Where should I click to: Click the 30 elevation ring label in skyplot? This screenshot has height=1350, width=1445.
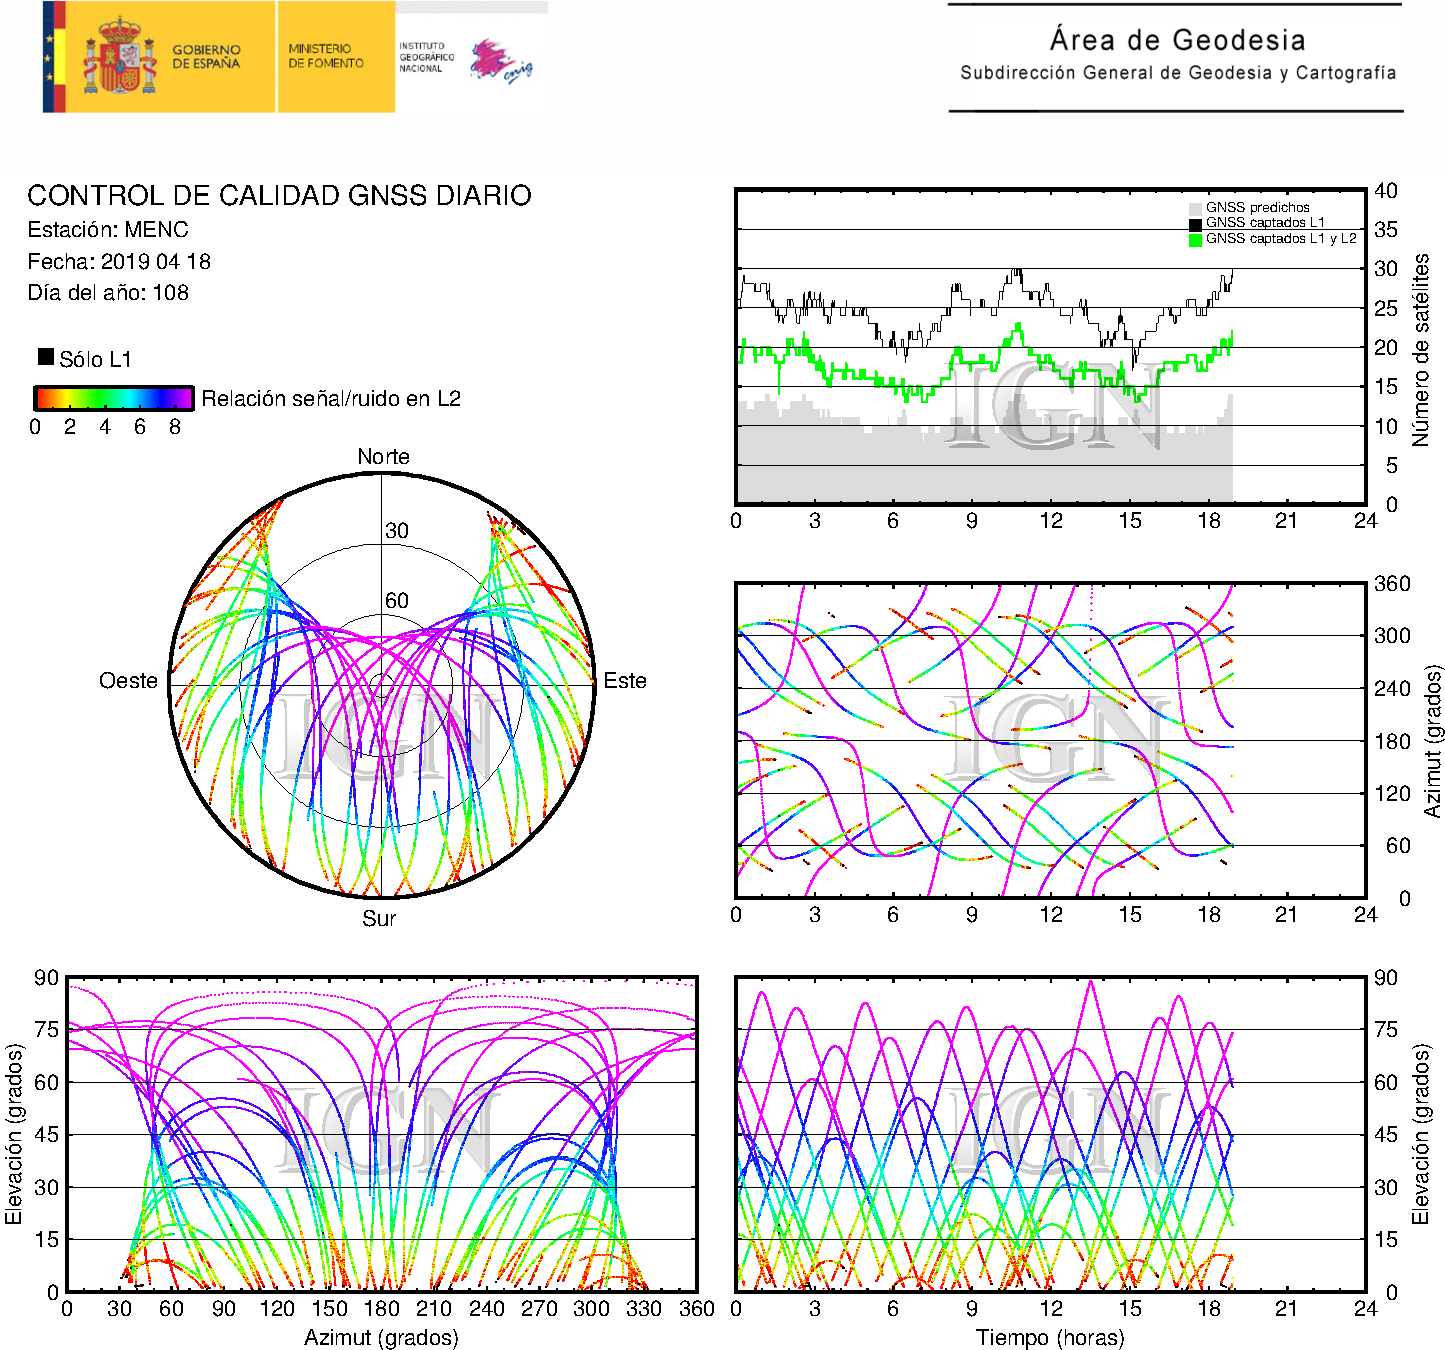tap(397, 531)
